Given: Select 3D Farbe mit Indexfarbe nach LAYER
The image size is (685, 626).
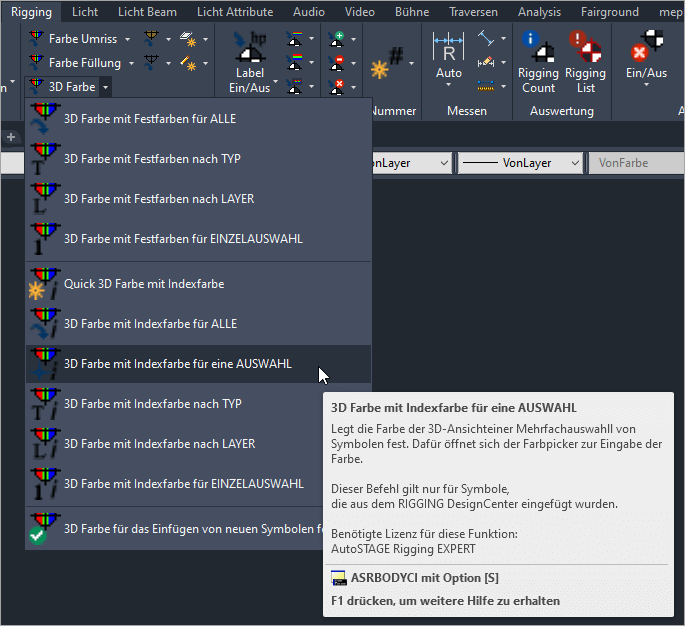Looking at the screenshot, I should [175, 444].
